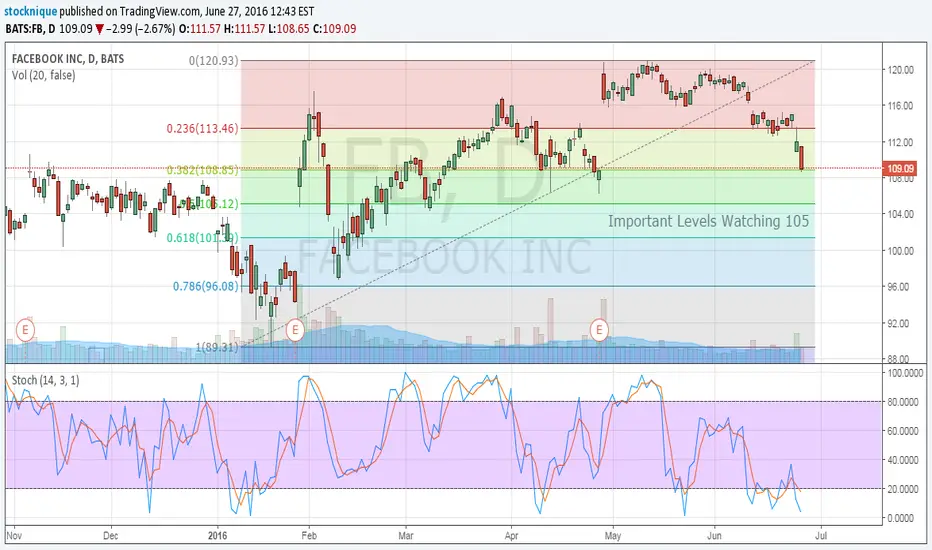Click the open value O:111.57
The width and height of the screenshot is (932, 550).
click(x=200, y=29)
